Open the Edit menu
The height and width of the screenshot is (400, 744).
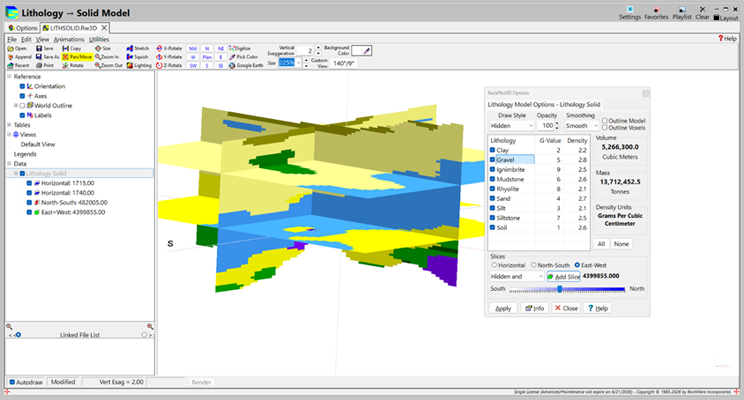click(26, 39)
